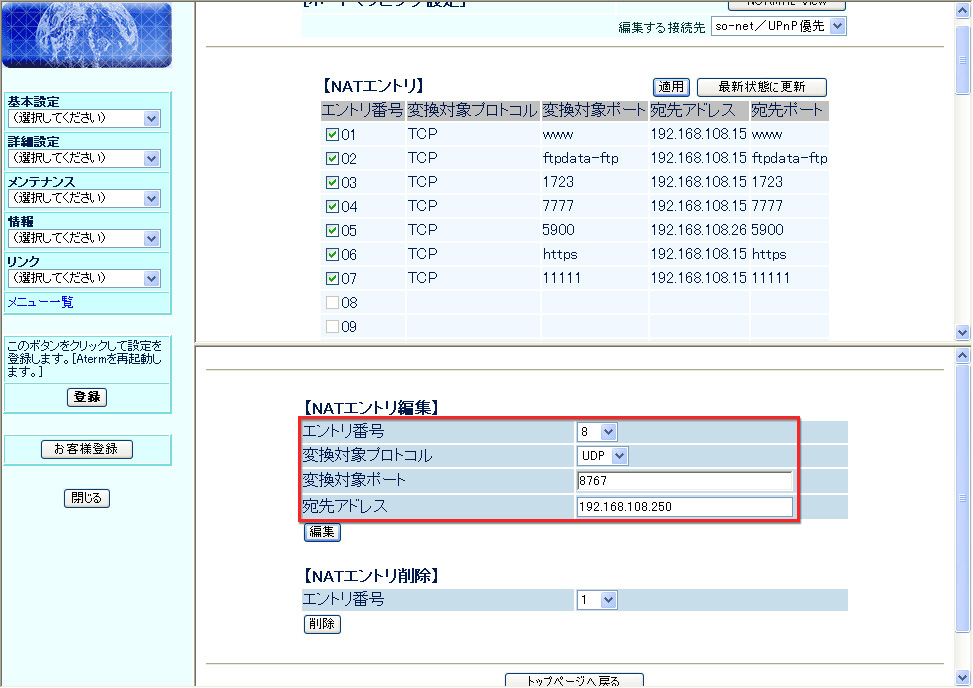Click the トップページへ戻る button
Image resolution: width=973 pixels, height=688 pixels.
(574, 680)
